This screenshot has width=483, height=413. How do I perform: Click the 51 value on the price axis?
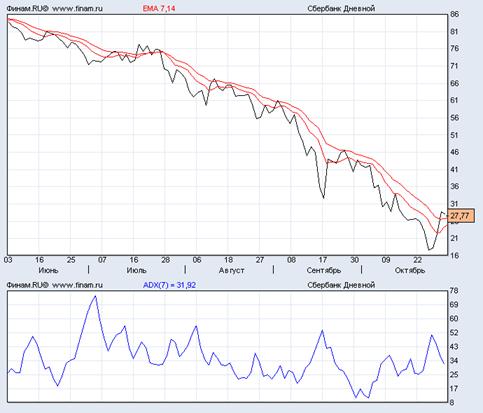[455, 135]
